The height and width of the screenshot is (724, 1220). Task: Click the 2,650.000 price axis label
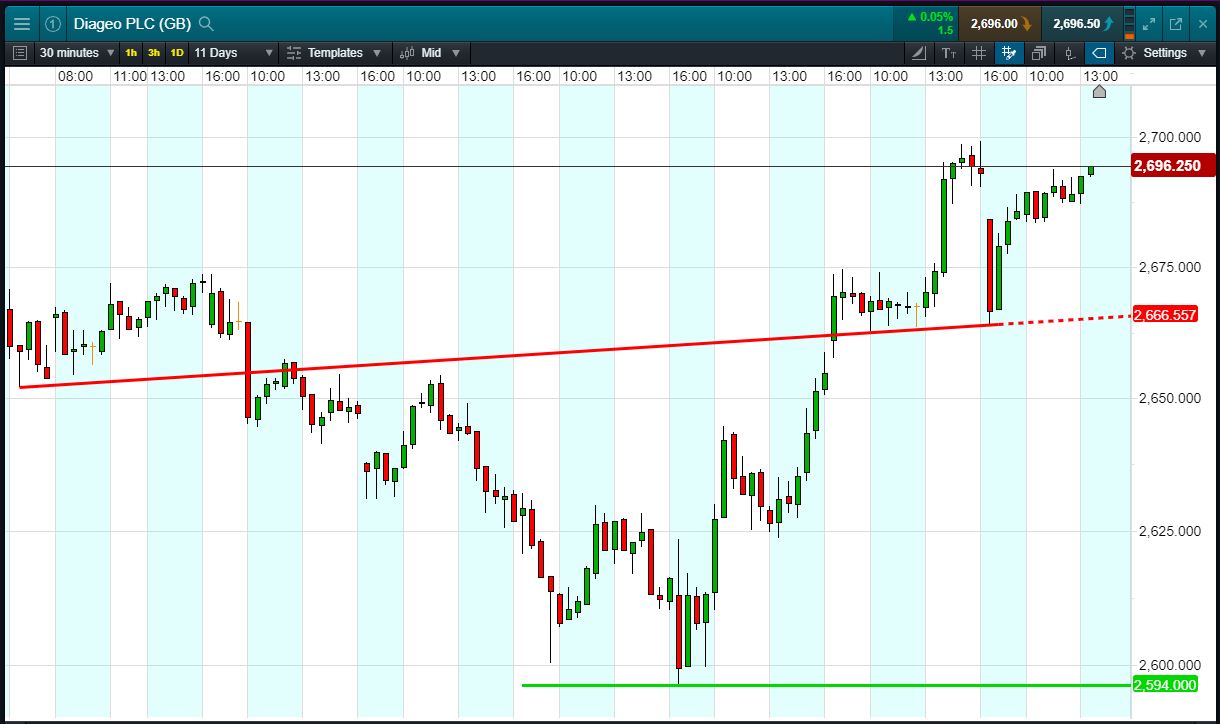tap(1170, 399)
